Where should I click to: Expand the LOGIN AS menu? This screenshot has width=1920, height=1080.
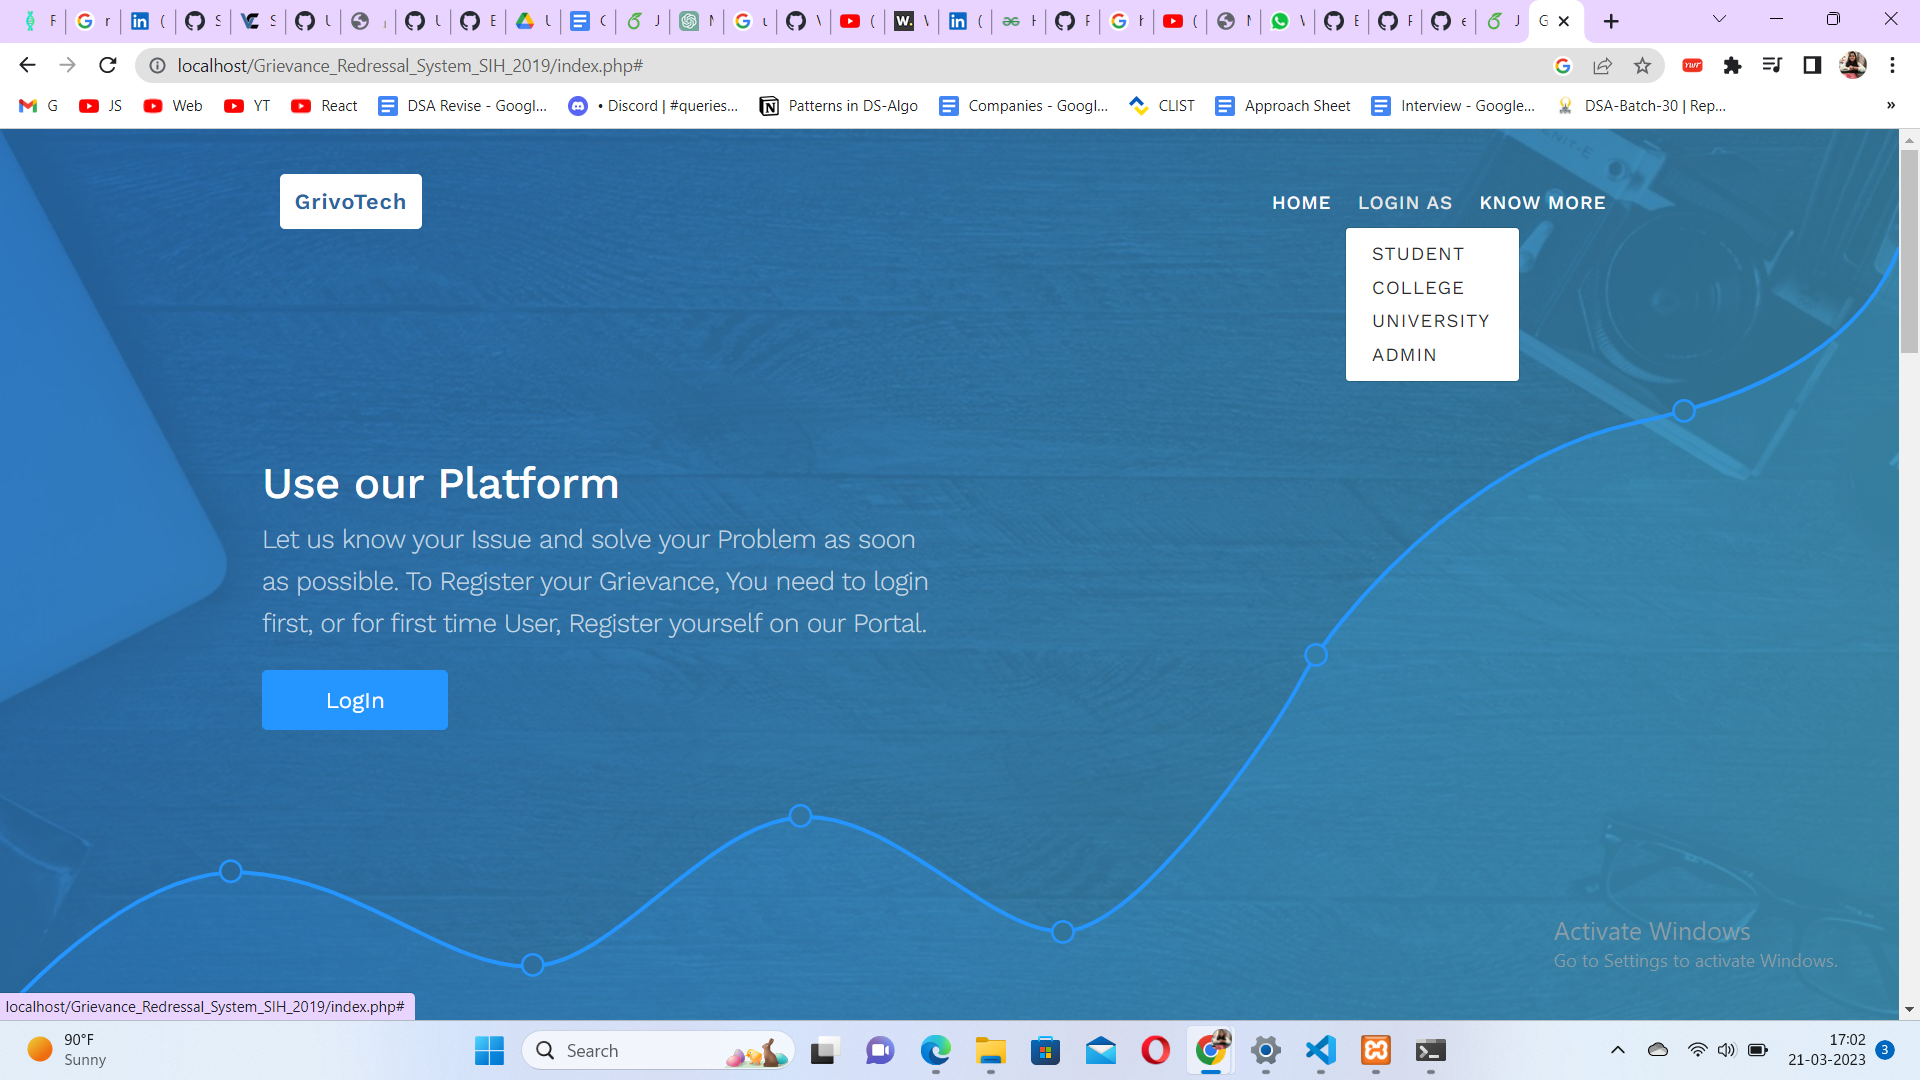click(1404, 203)
